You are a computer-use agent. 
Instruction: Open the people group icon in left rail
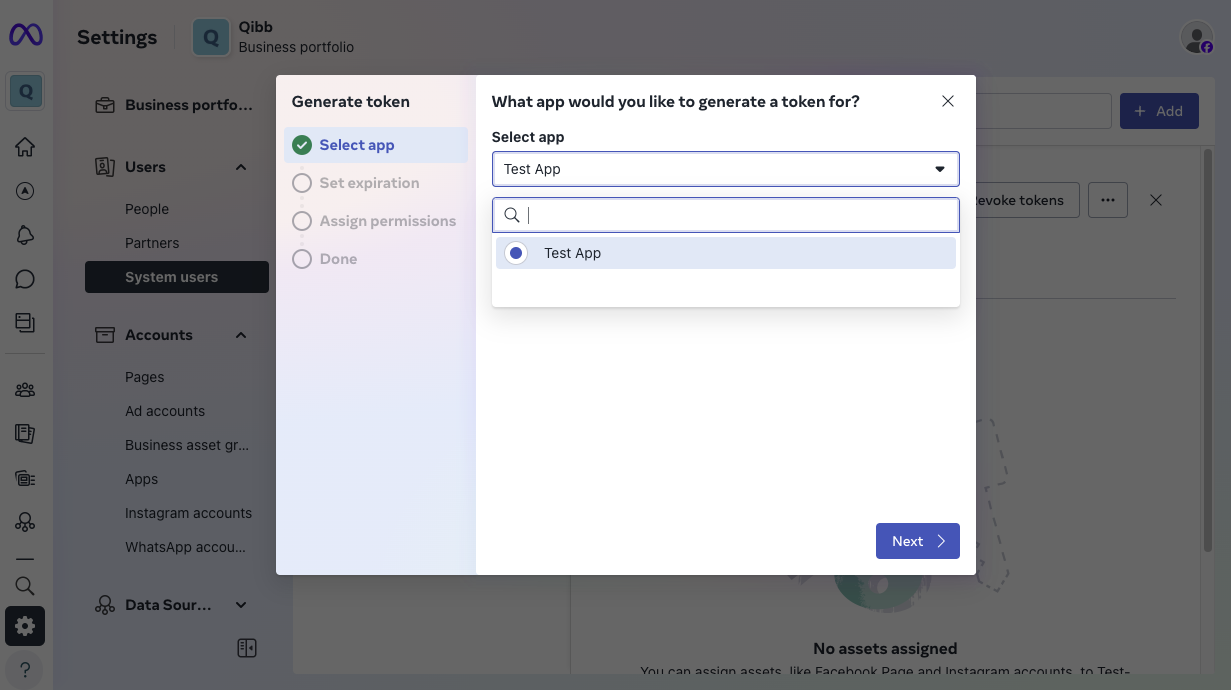(25, 389)
